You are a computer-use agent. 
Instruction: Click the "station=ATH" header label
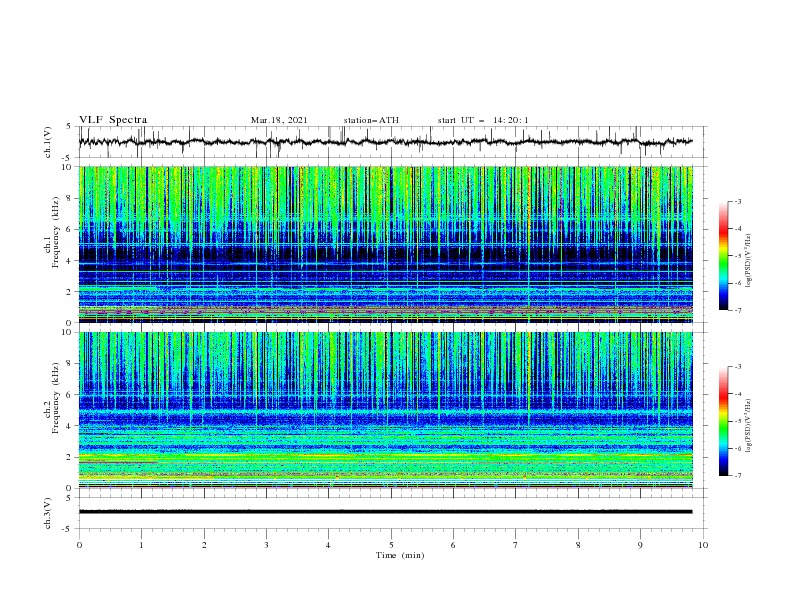coord(371,120)
